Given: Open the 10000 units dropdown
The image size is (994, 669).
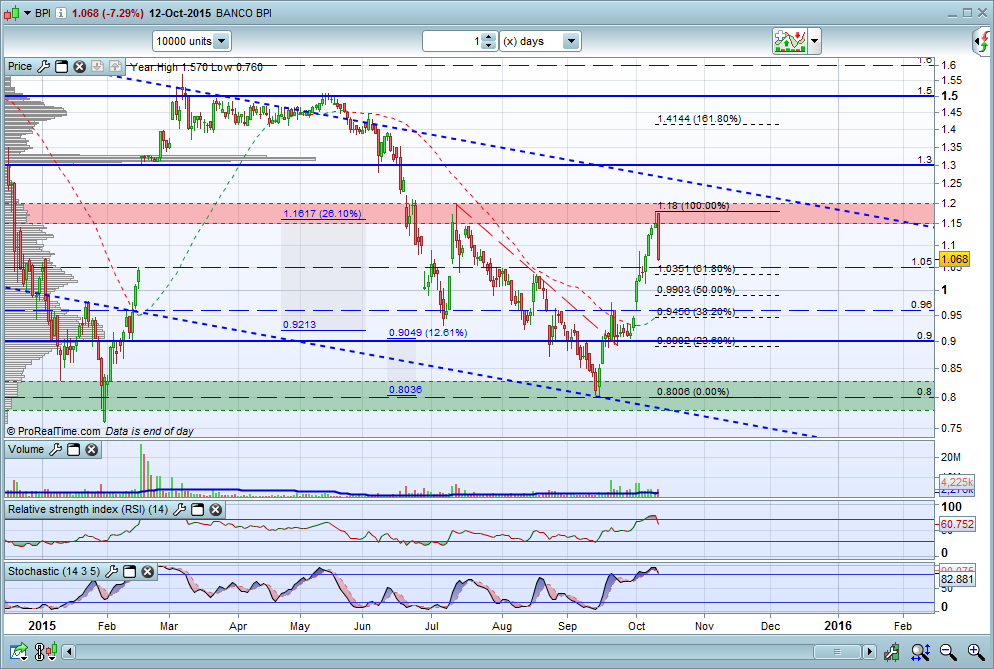Looking at the screenshot, I should coord(191,41).
